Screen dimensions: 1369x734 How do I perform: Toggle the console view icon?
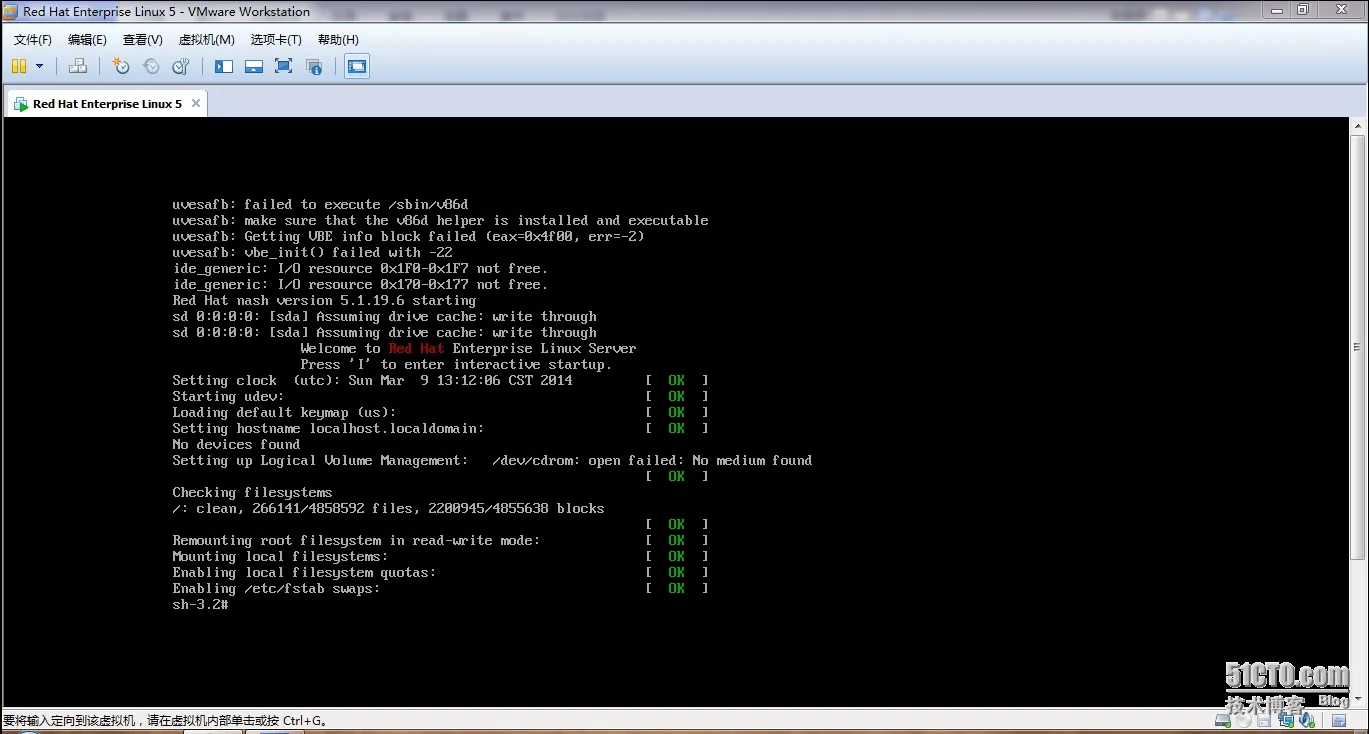[357, 66]
